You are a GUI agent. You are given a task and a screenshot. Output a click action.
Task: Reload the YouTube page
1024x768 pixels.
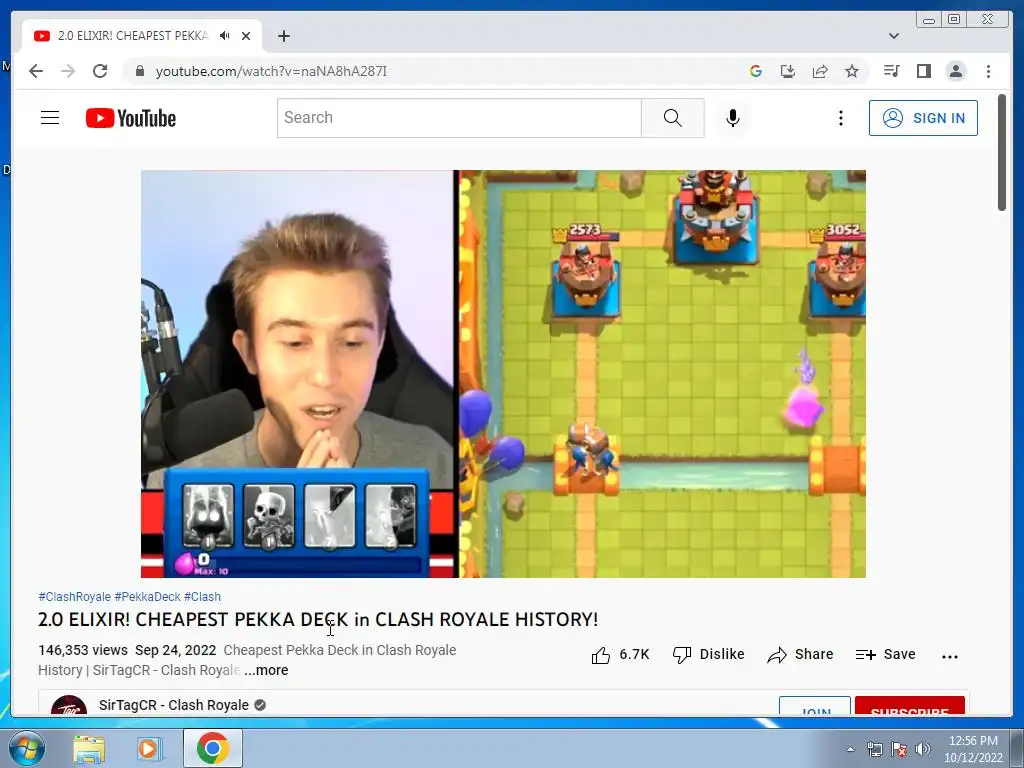click(x=100, y=71)
